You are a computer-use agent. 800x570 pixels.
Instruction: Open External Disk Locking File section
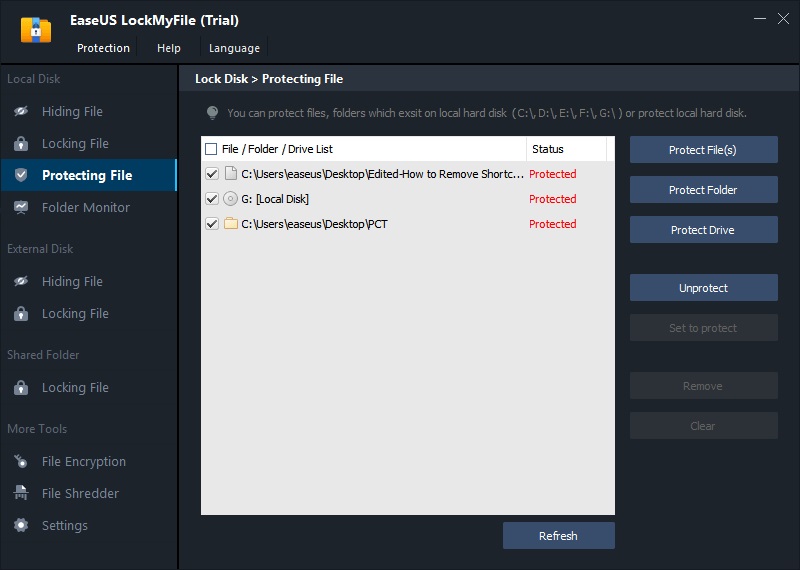pyautogui.click(x=88, y=313)
